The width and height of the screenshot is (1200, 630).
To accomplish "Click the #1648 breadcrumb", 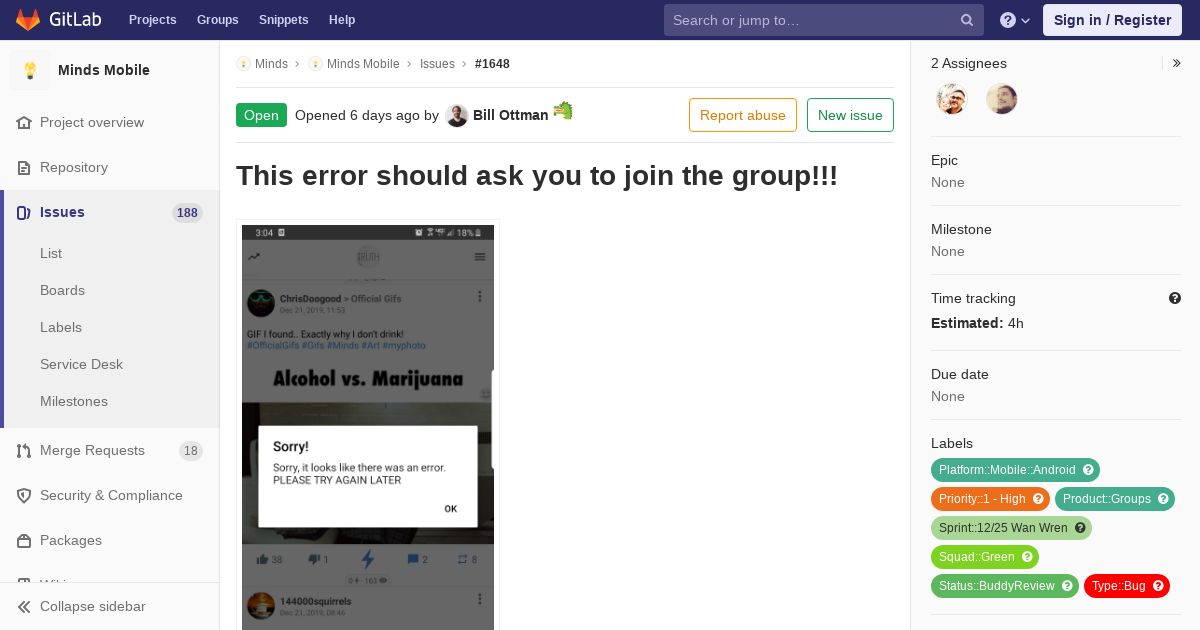I will tap(492, 63).
